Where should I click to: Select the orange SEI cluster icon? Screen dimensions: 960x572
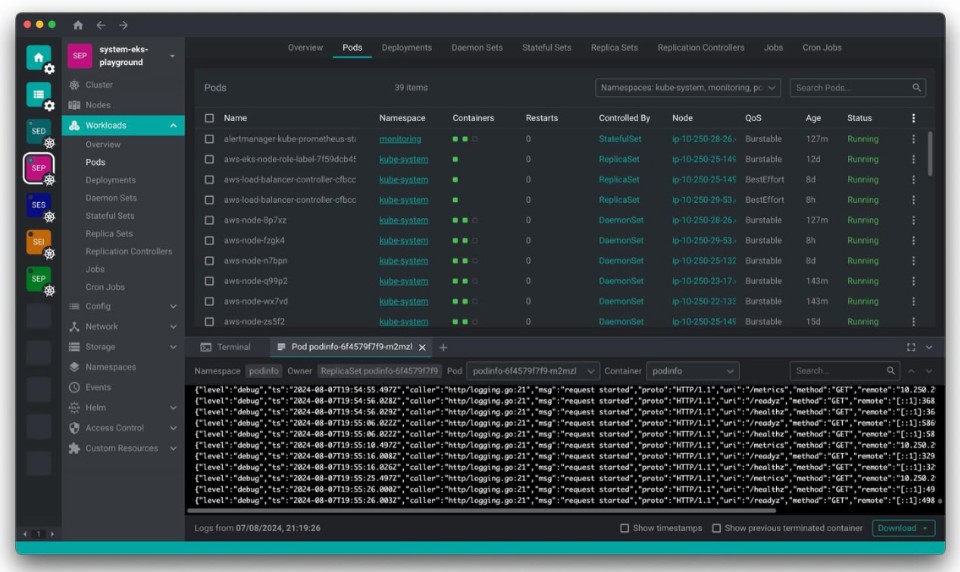point(38,241)
